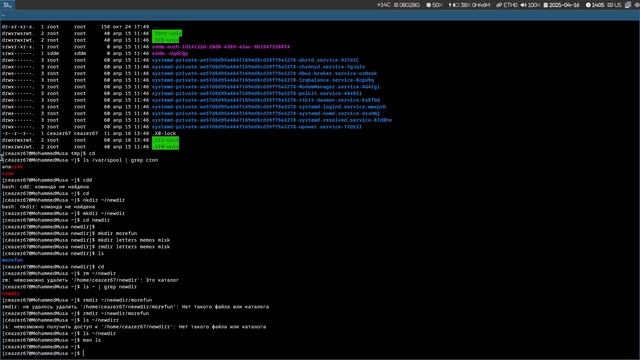This screenshot has height=360, width=640.
Task: Click the workspace indicator in the status bar
Action: coord(7,4)
